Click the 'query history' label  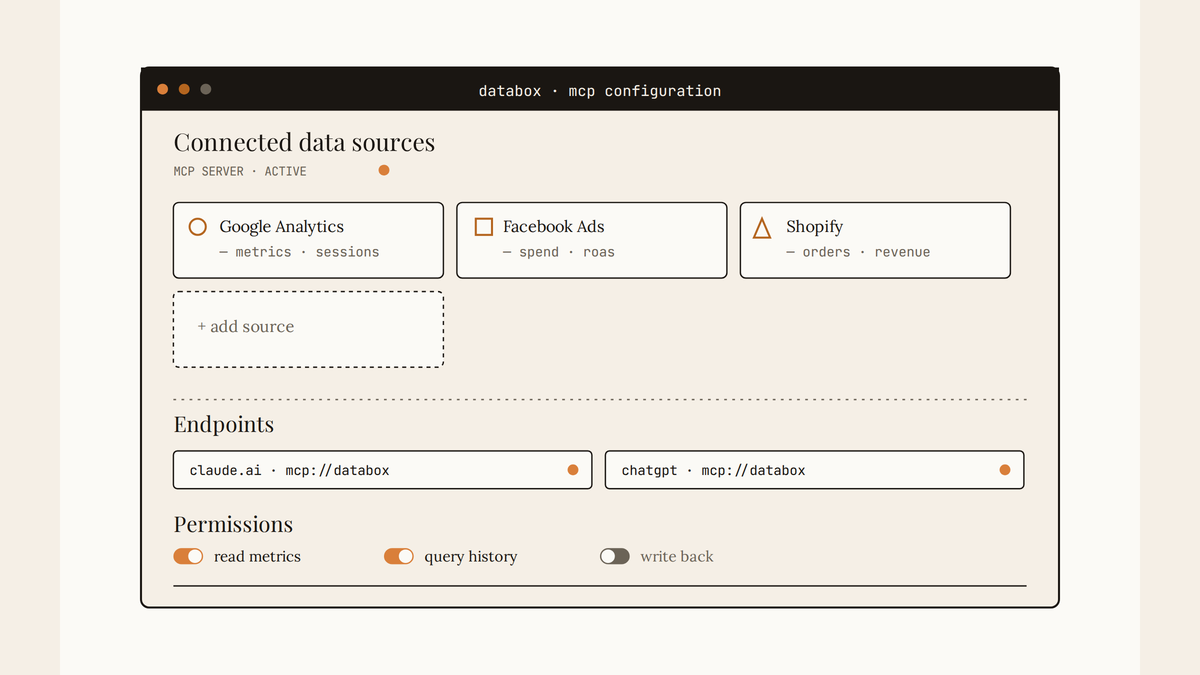point(471,557)
